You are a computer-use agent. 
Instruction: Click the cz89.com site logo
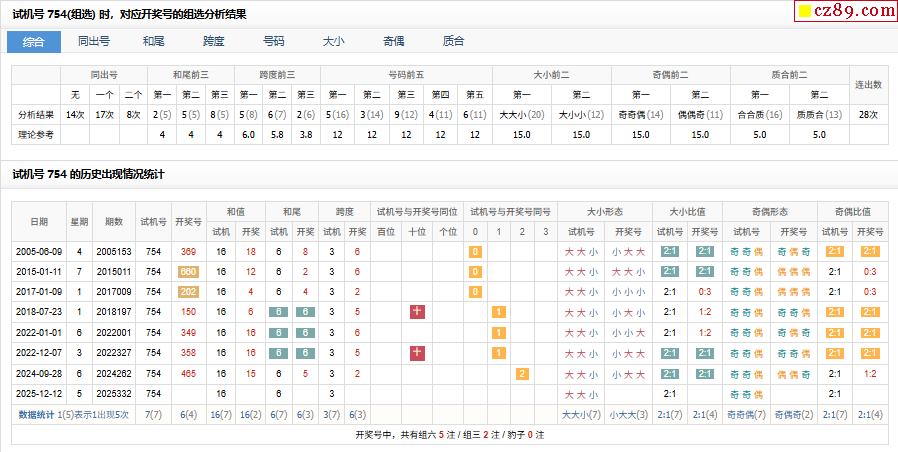click(843, 11)
